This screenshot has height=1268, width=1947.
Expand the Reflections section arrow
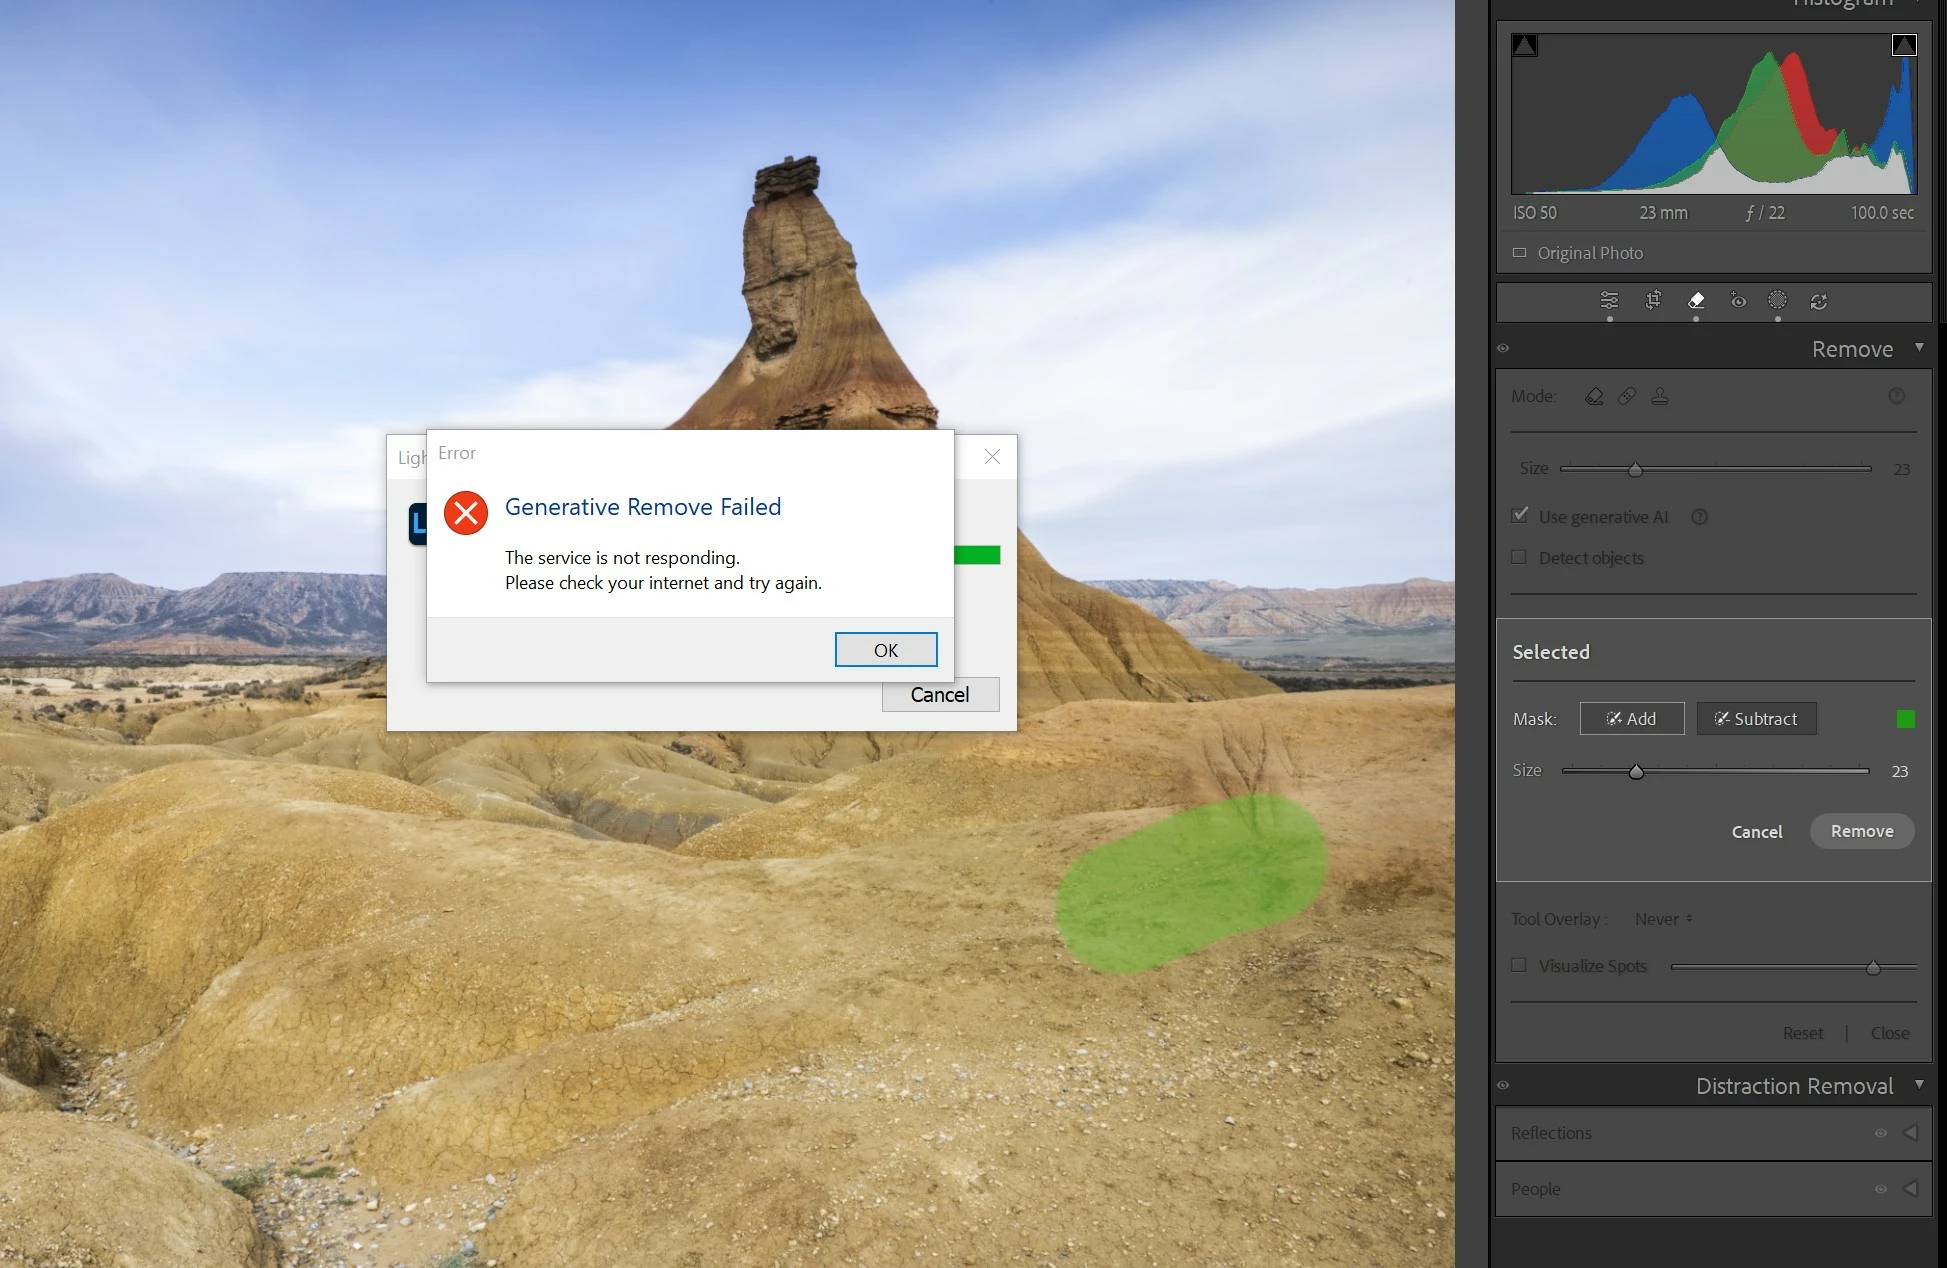[x=1910, y=1132]
